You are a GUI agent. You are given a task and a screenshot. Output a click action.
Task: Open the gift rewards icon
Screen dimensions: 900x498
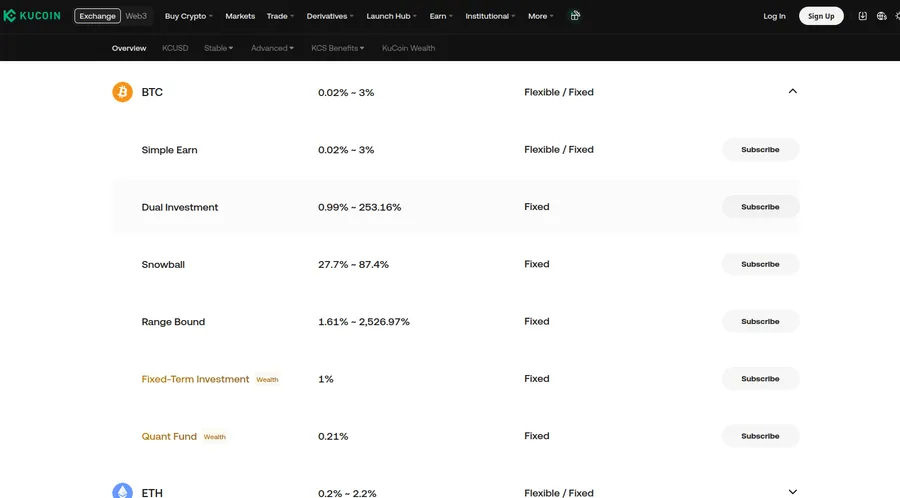coord(575,15)
